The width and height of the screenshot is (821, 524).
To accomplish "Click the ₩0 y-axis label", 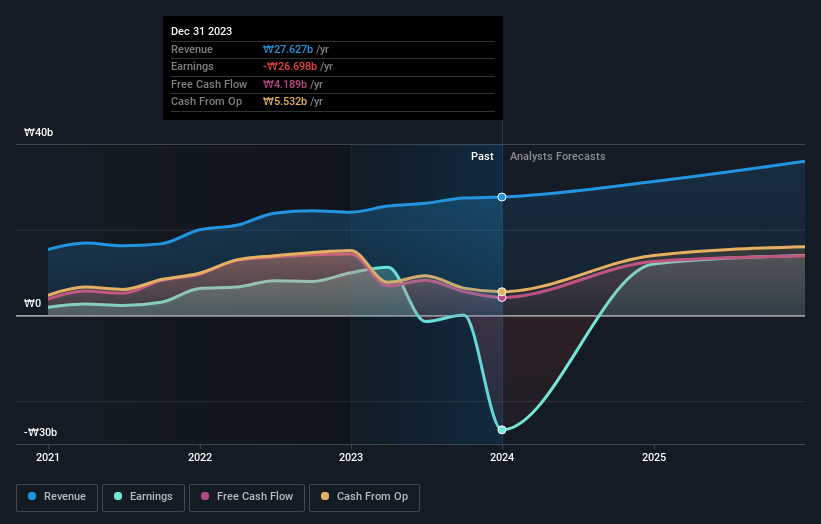I will tap(32, 304).
